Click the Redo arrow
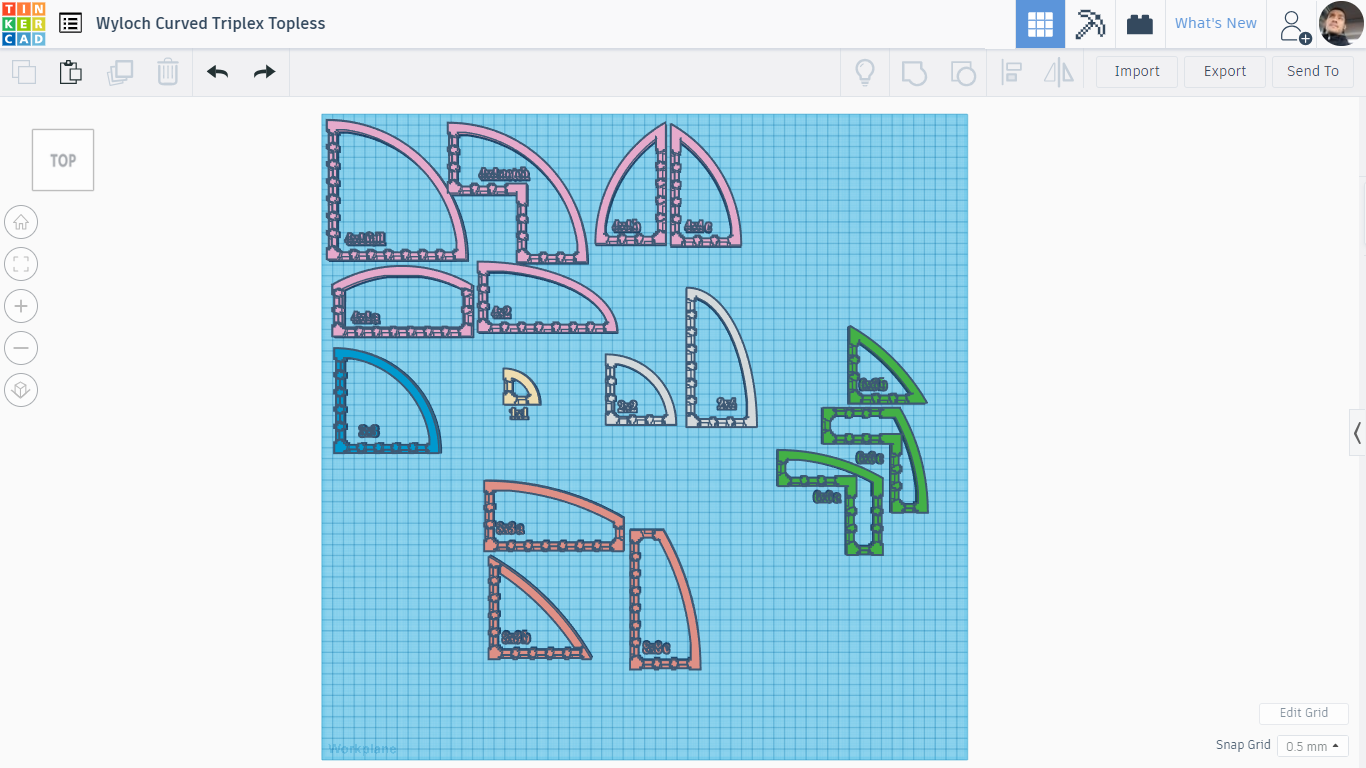1366x768 pixels. point(264,72)
